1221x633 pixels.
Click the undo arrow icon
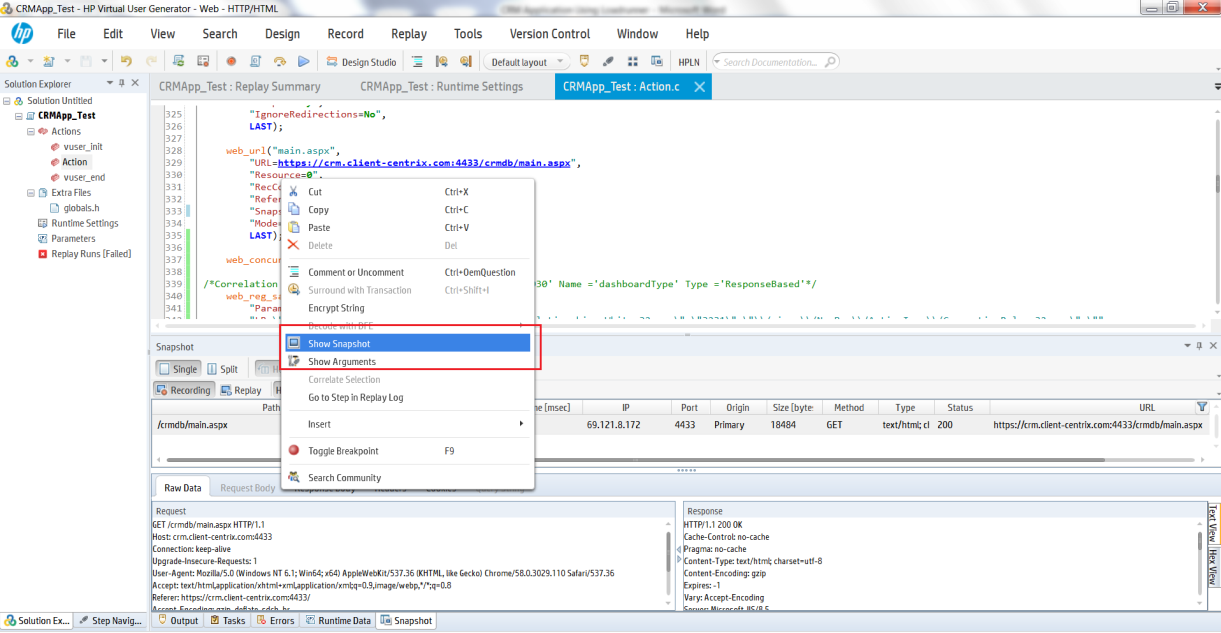click(126, 61)
